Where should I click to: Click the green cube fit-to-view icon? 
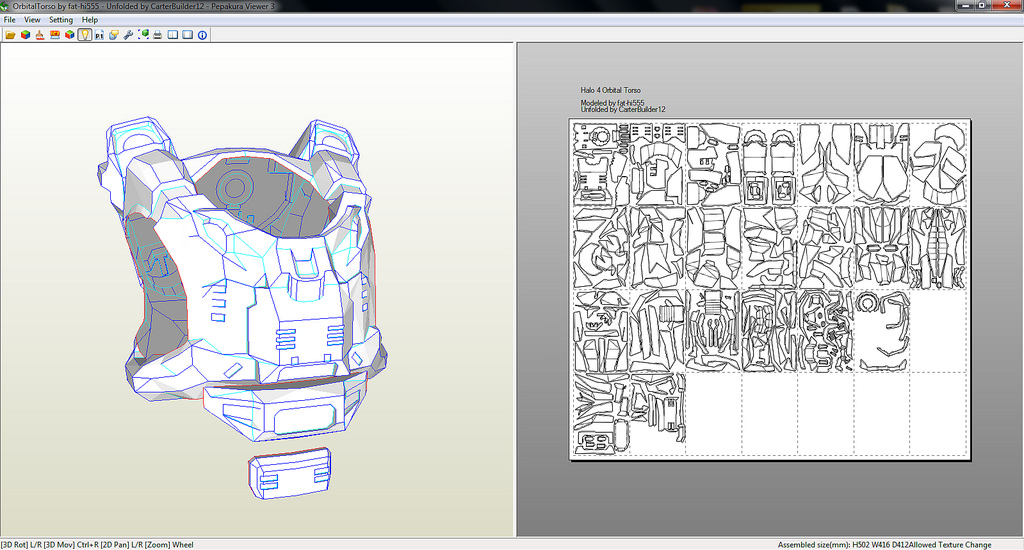pos(143,35)
